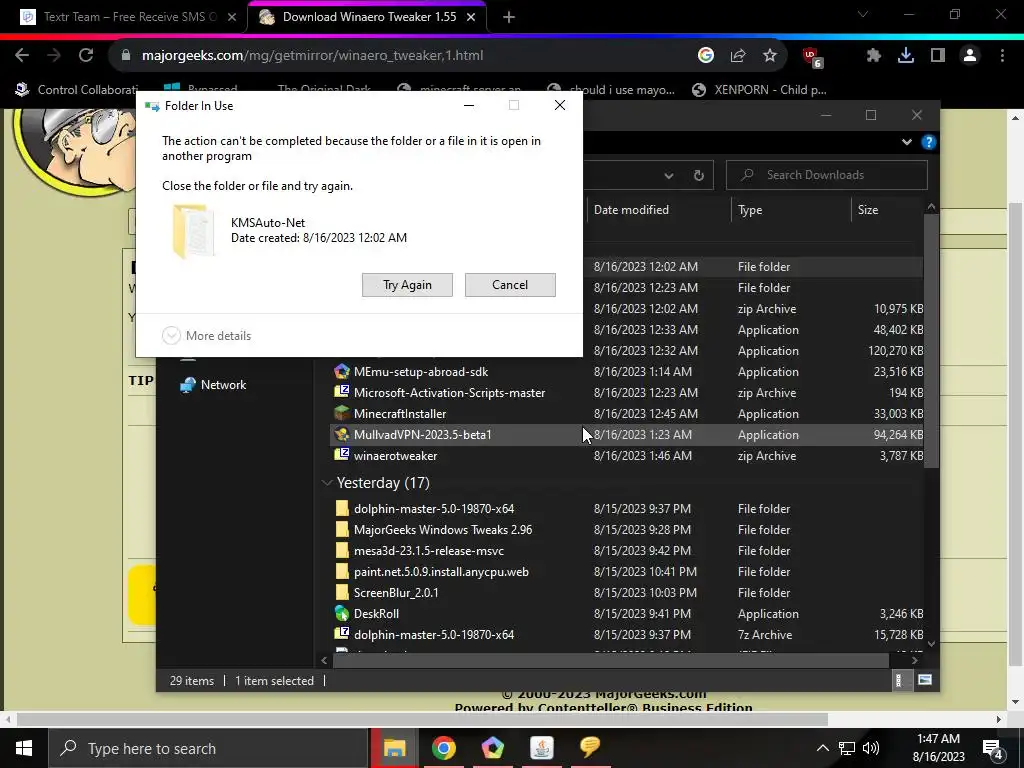
Task: Show hidden system tray icons
Action: click(823, 748)
